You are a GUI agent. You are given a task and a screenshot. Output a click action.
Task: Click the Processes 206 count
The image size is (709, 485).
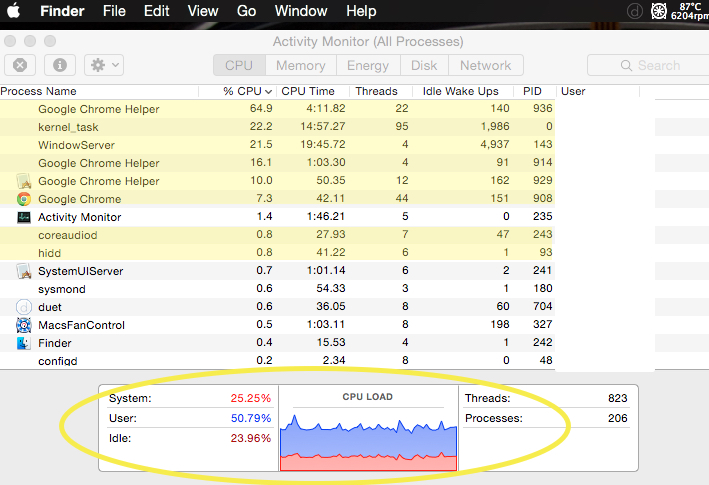[618, 418]
